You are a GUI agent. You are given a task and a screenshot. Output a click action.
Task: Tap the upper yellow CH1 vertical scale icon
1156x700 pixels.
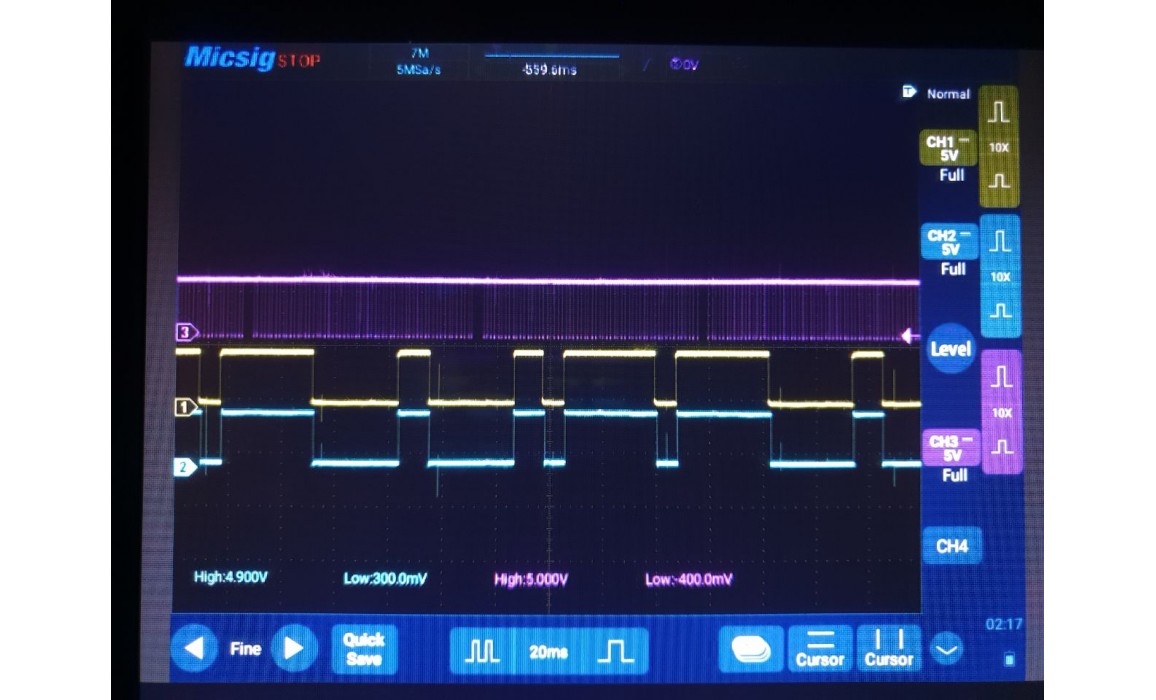pos(999,112)
